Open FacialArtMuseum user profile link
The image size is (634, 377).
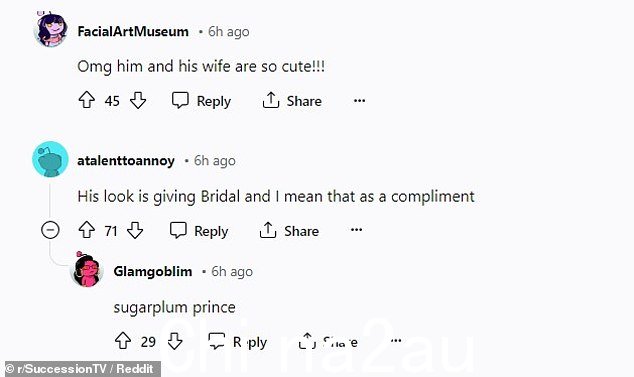coord(133,31)
